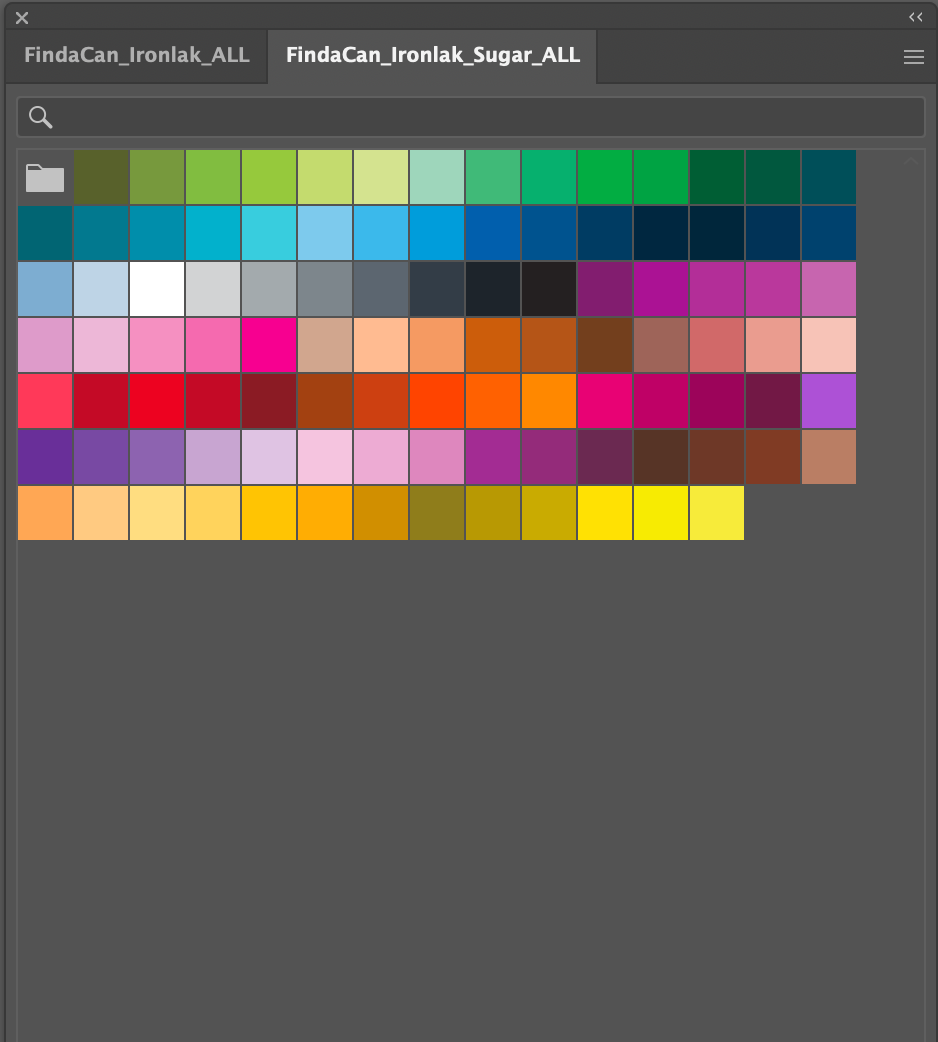Choose the dusty terracotta swatch ending purple row

click(x=829, y=458)
